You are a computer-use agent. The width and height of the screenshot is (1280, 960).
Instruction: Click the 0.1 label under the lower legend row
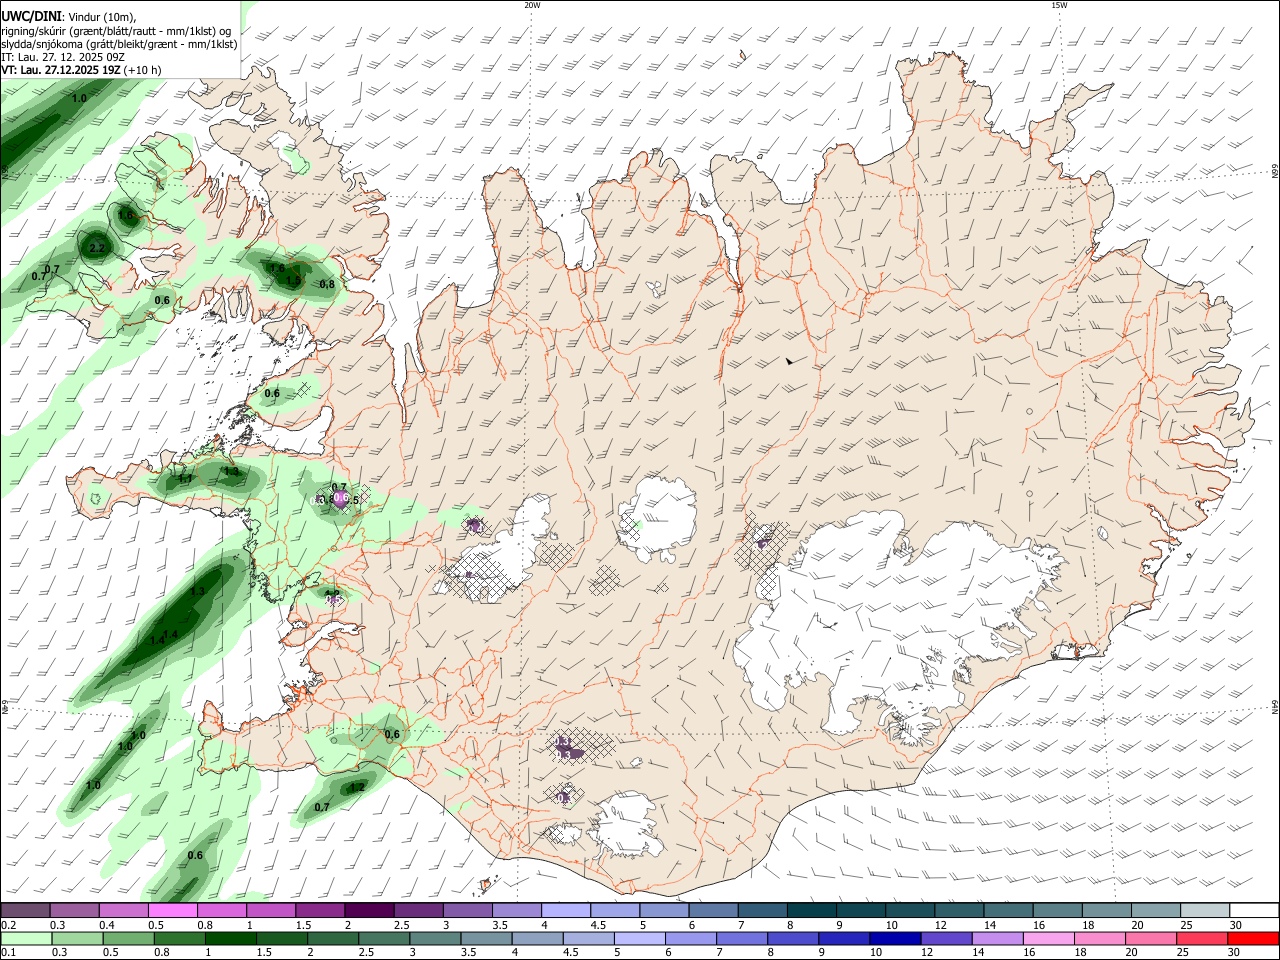9,953
